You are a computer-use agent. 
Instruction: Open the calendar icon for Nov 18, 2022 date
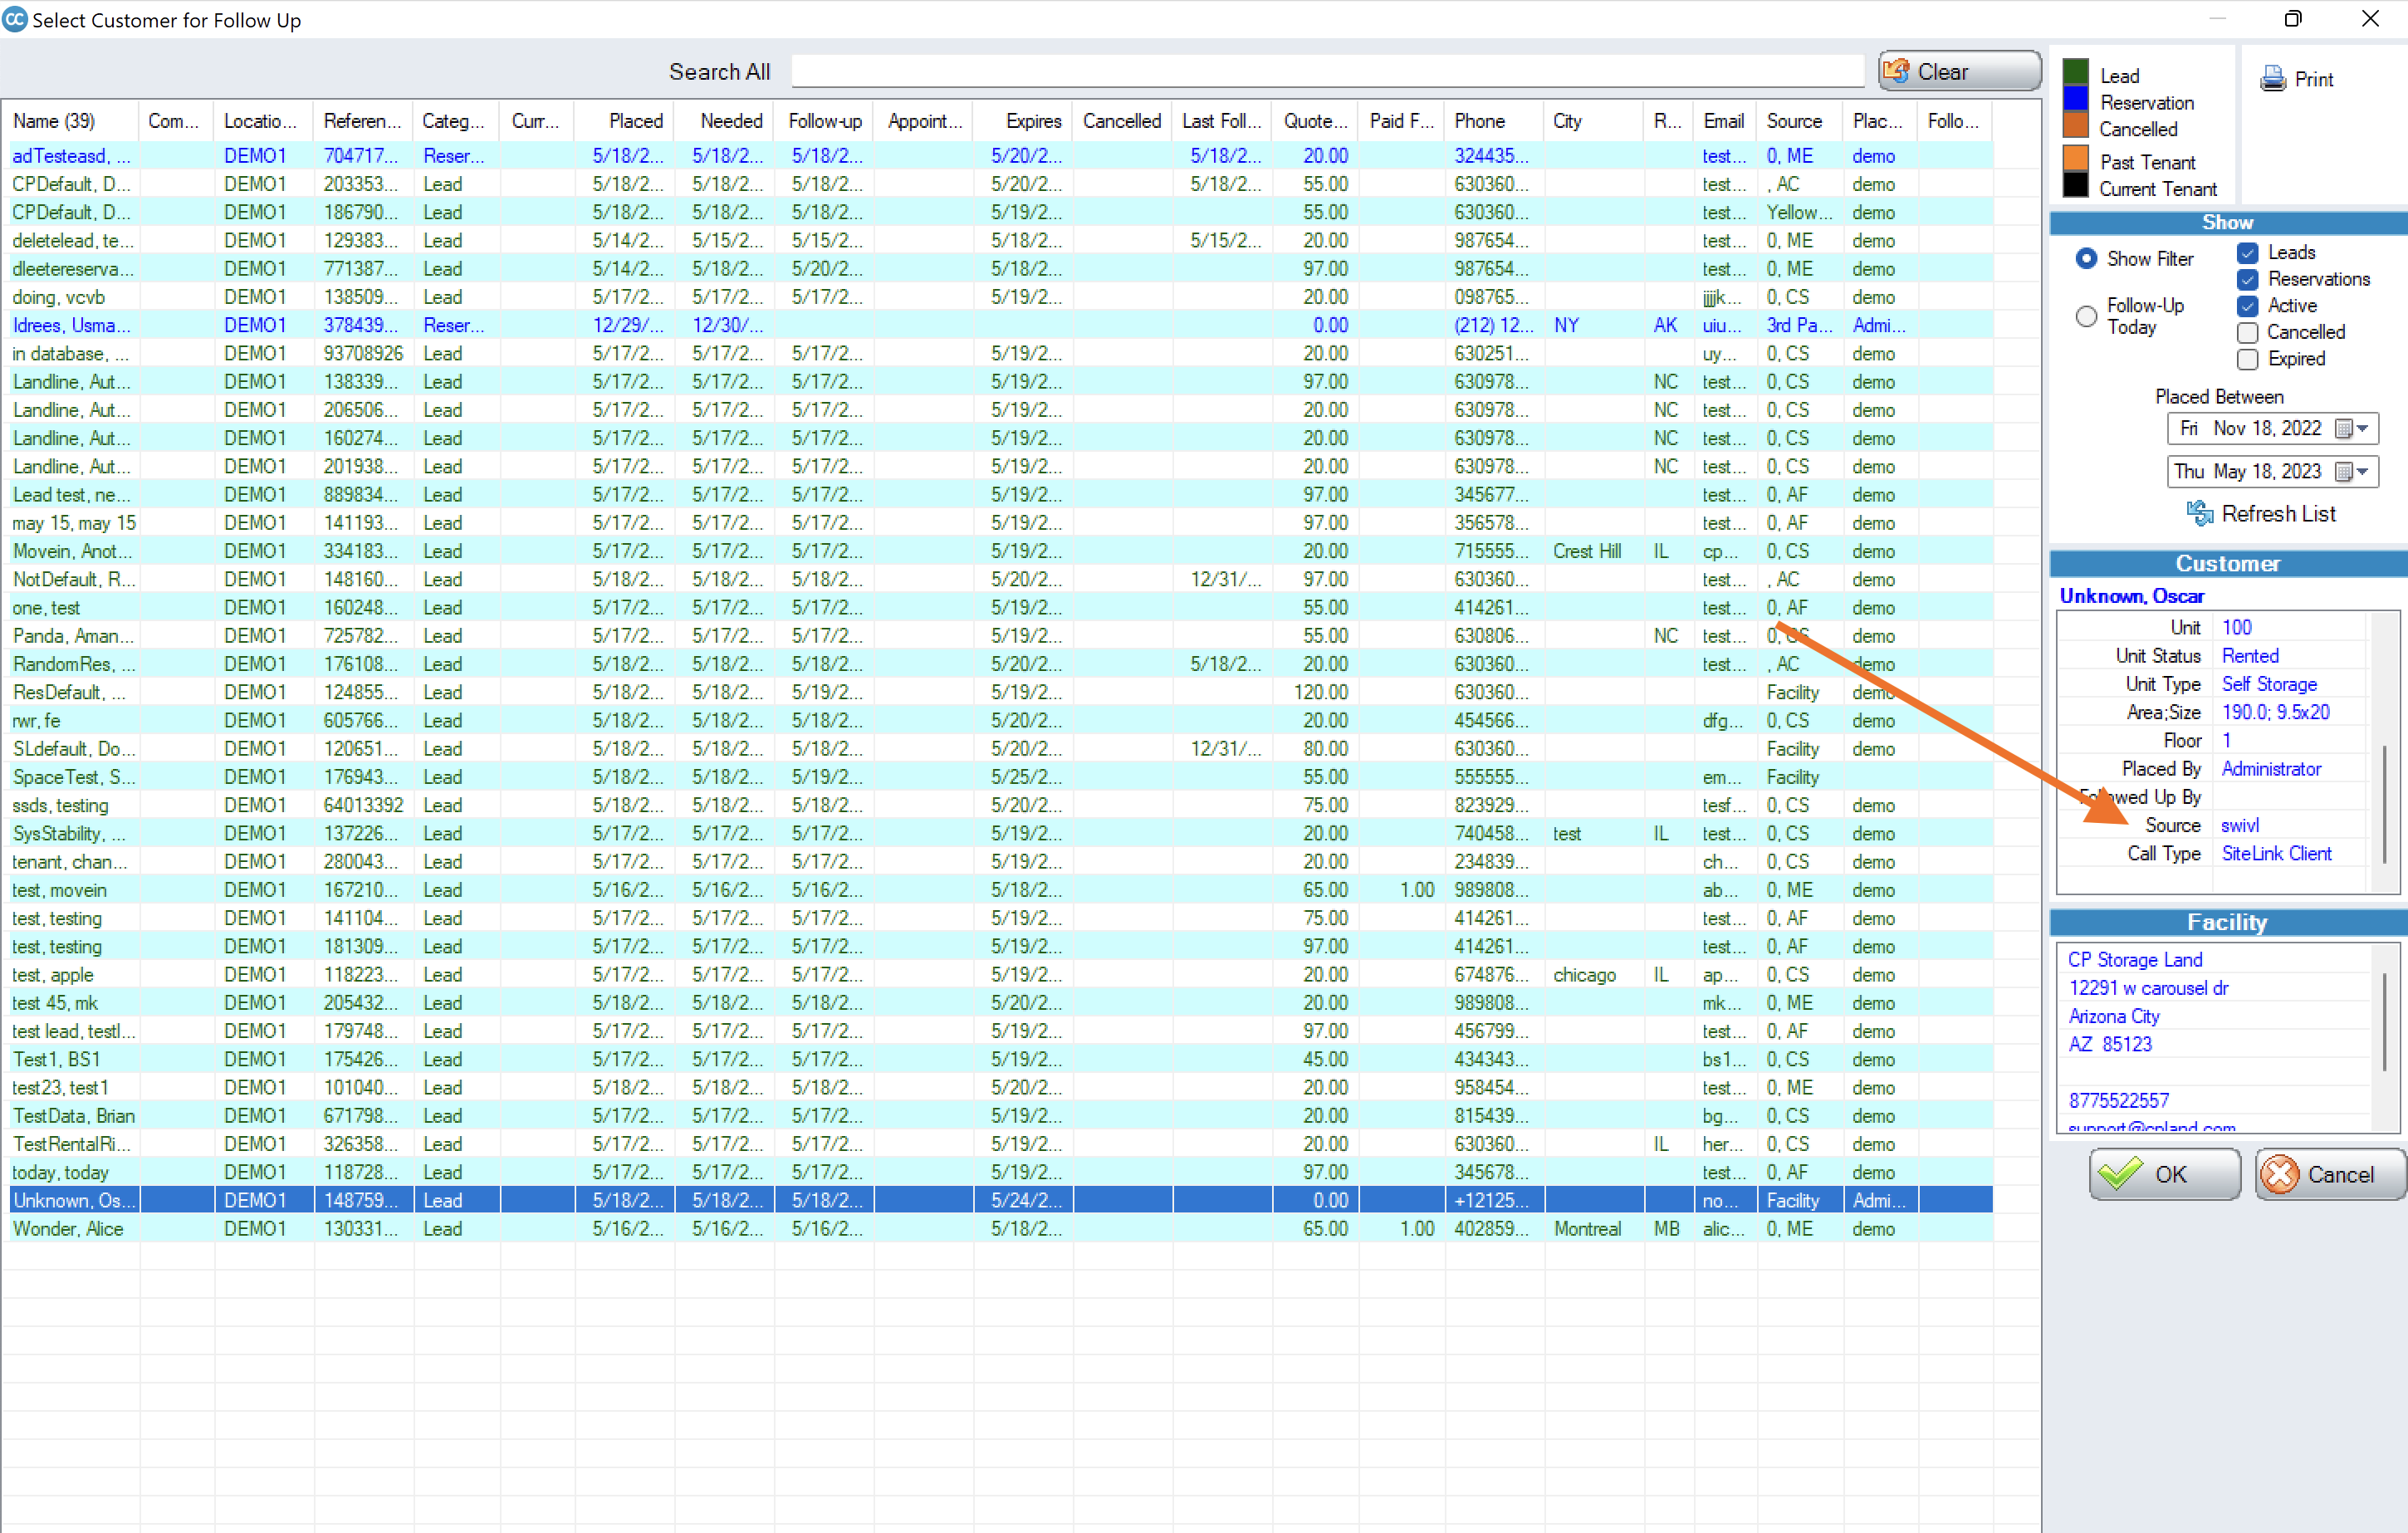click(2344, 428)
